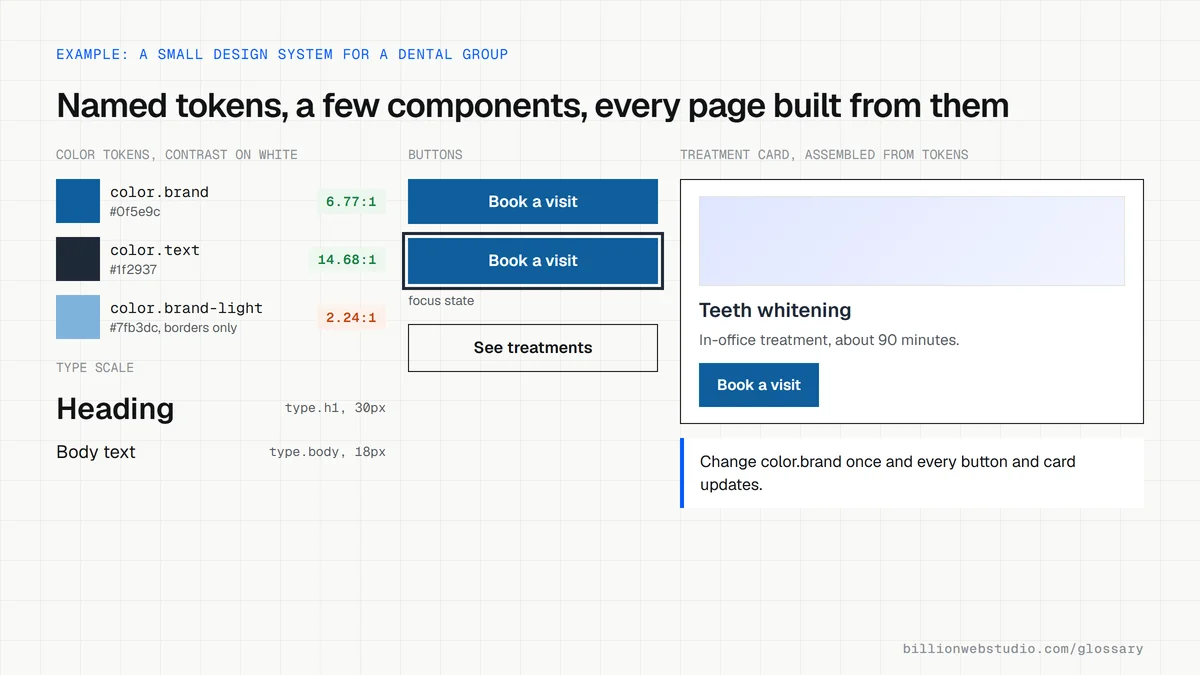Click the TYPE SCALE section heading

[95, 368]
